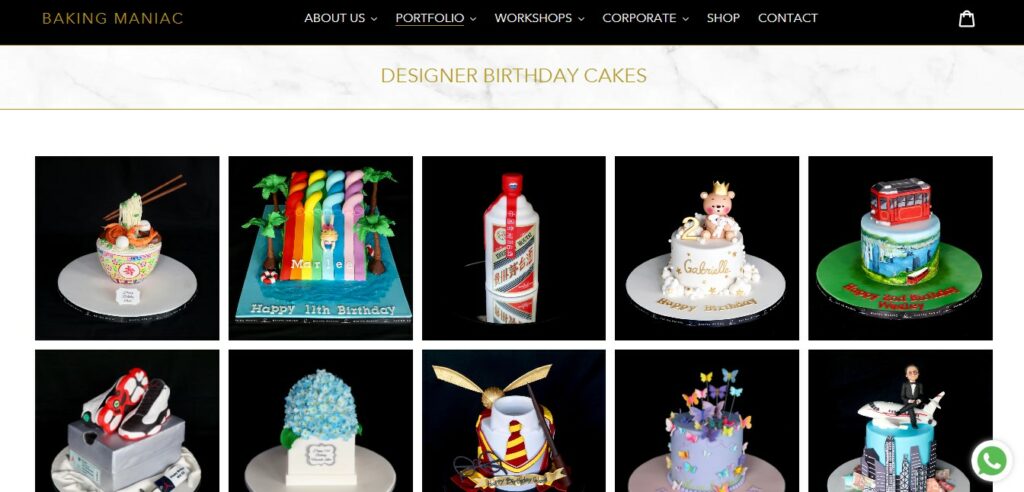The image size is (1024, 492).
Task: View the noodle bowl cake thumbnail
Action: [x=127, y=248]
